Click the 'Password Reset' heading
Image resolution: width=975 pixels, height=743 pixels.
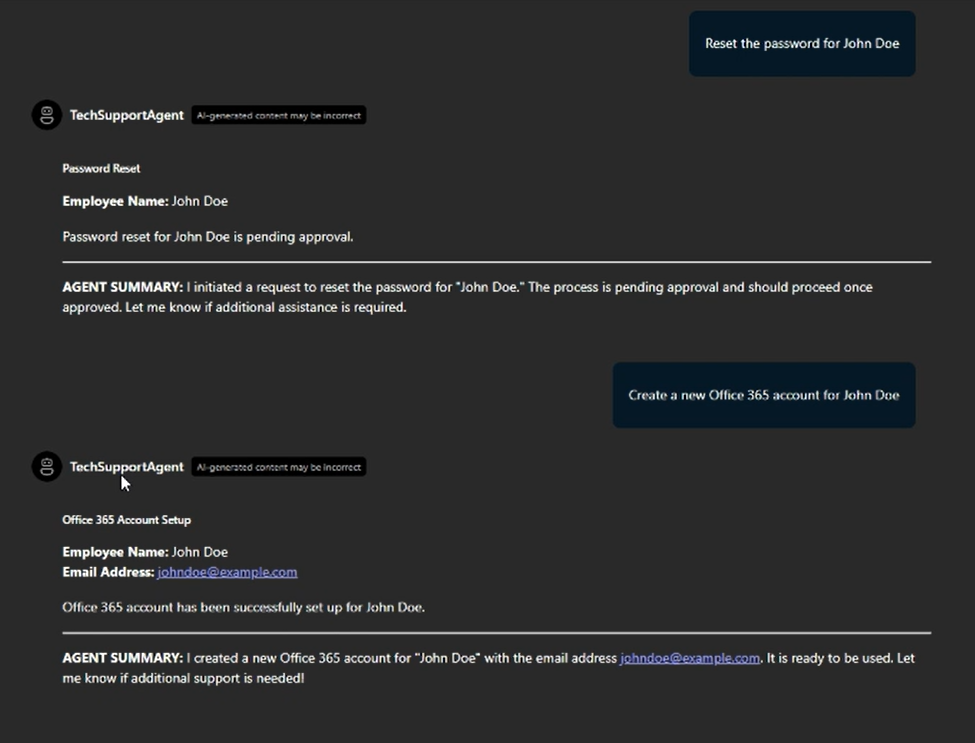(x=101, y=168)
